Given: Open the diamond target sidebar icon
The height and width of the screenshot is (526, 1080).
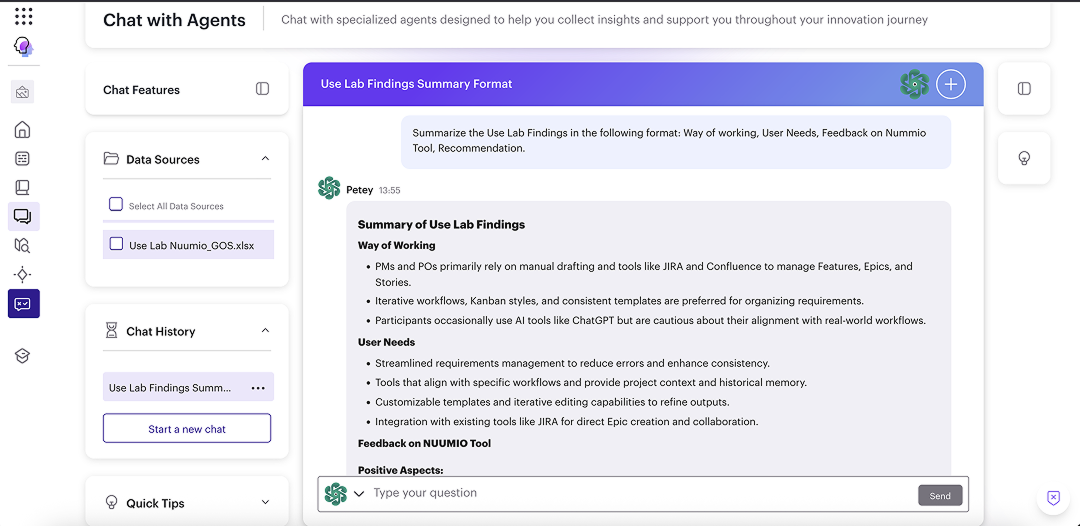Looking at the screenshot, I should (23, 275).
